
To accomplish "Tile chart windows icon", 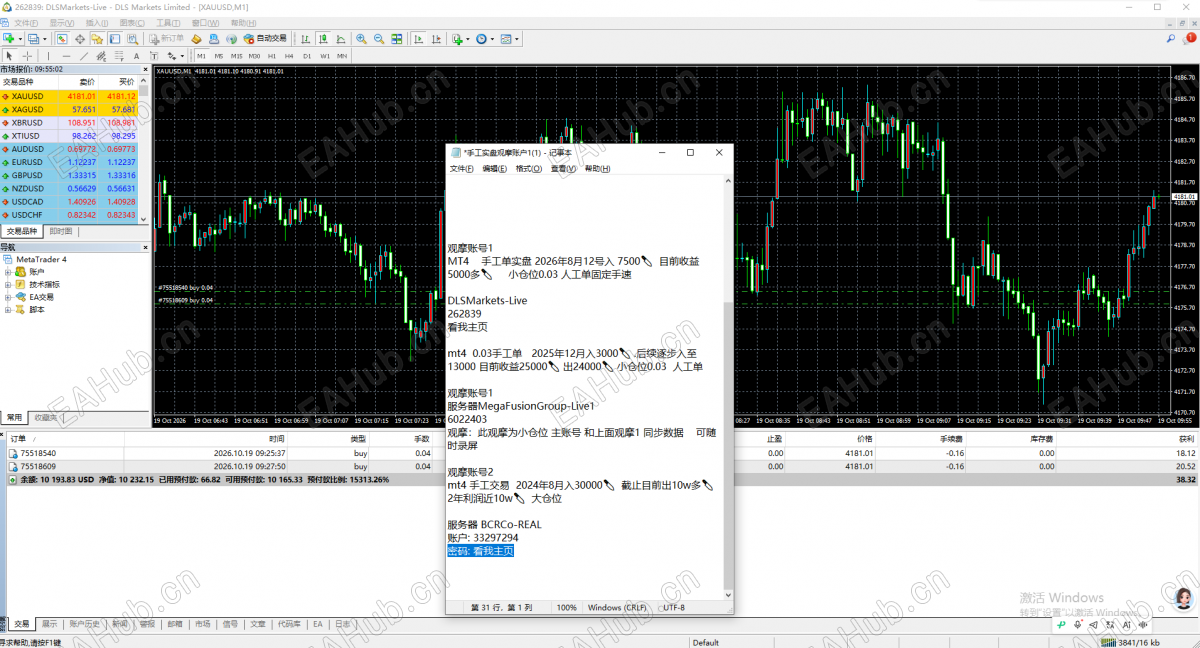I will tap(397, 39).
